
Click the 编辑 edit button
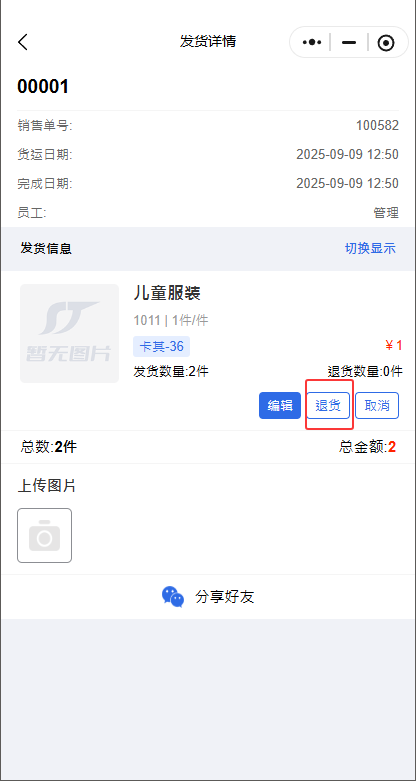click(x=280, y=406)
